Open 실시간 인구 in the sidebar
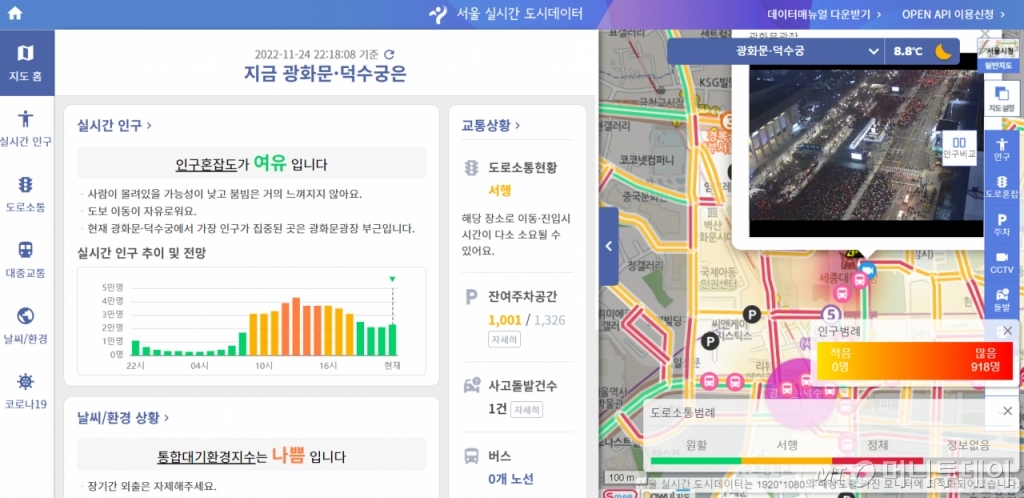The width and height of the screenshot is (1024, 498). [26, 128]
